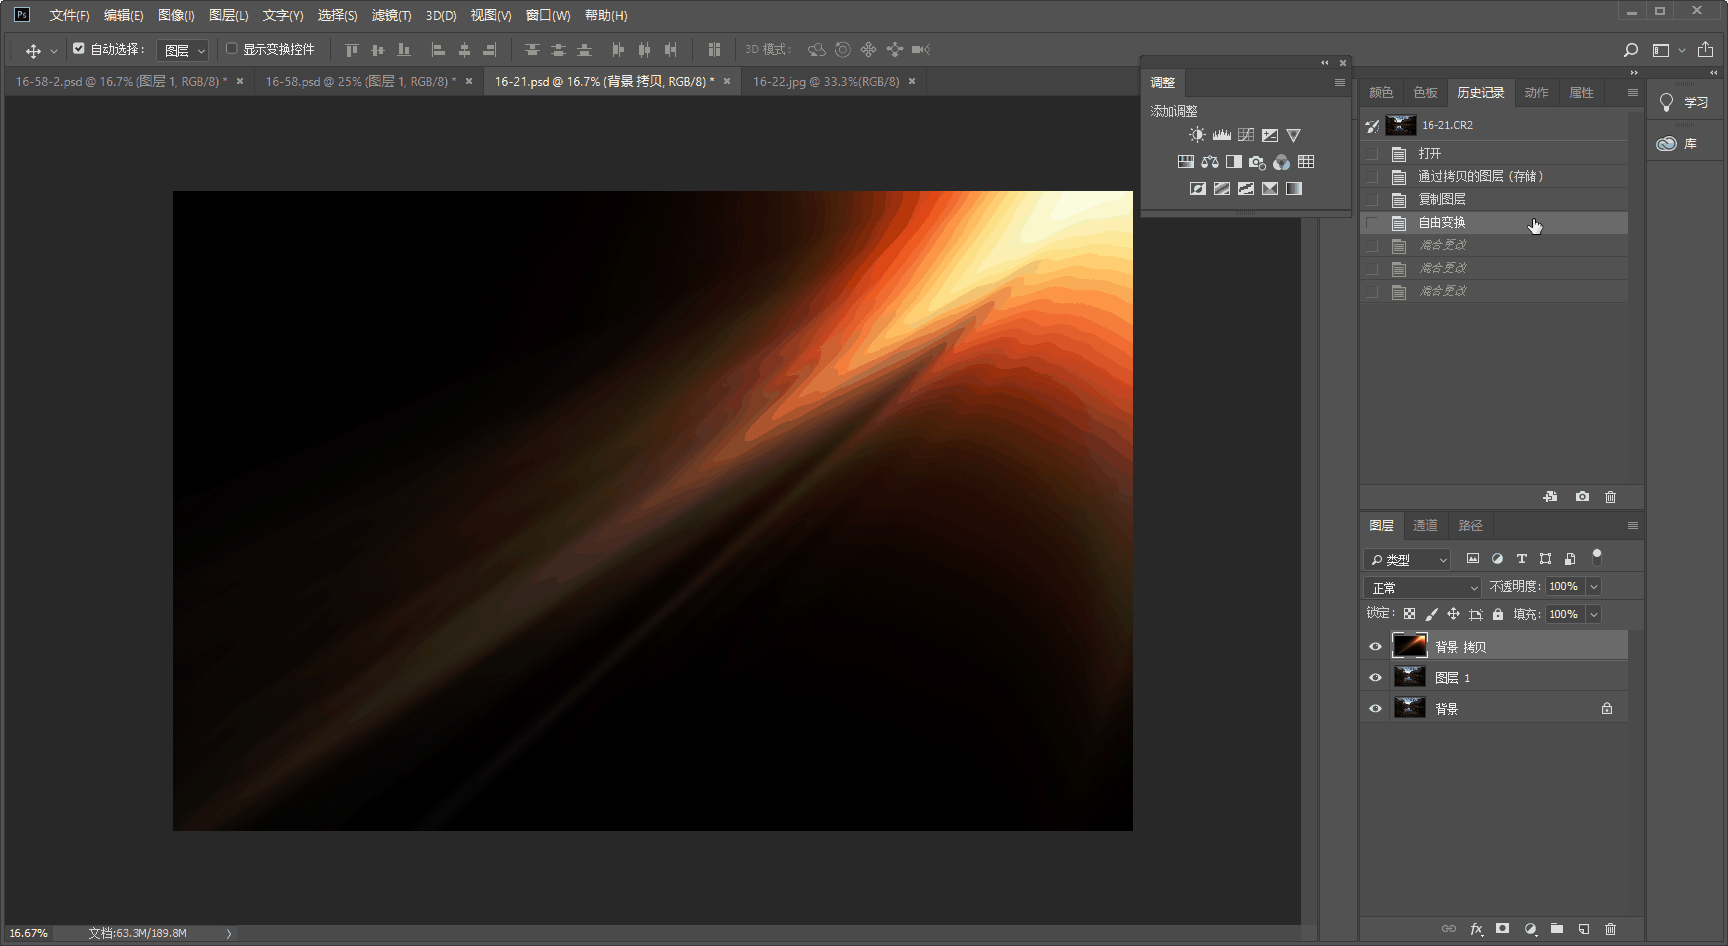
Task: Open the 类型 layer filter dropdown
Action: 1407,560
